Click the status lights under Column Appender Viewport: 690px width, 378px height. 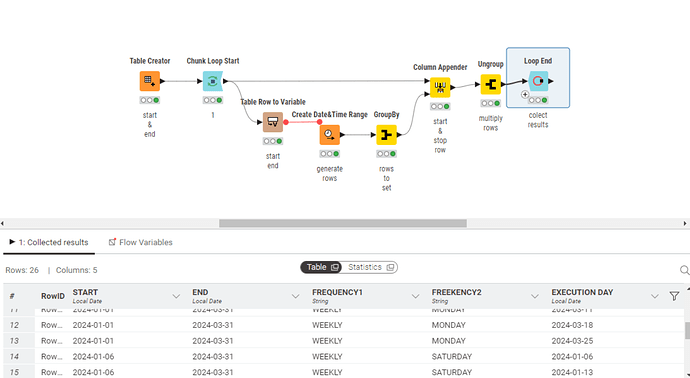[440, 106]
